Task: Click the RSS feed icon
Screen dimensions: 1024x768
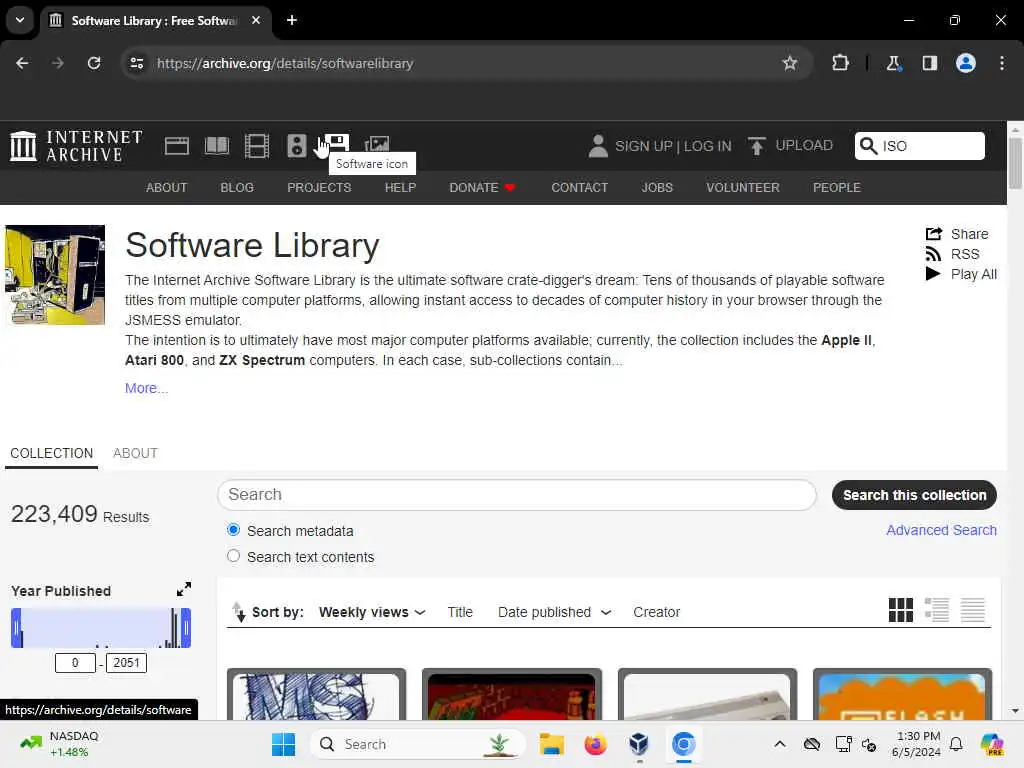Action: [x=934, y=254]
